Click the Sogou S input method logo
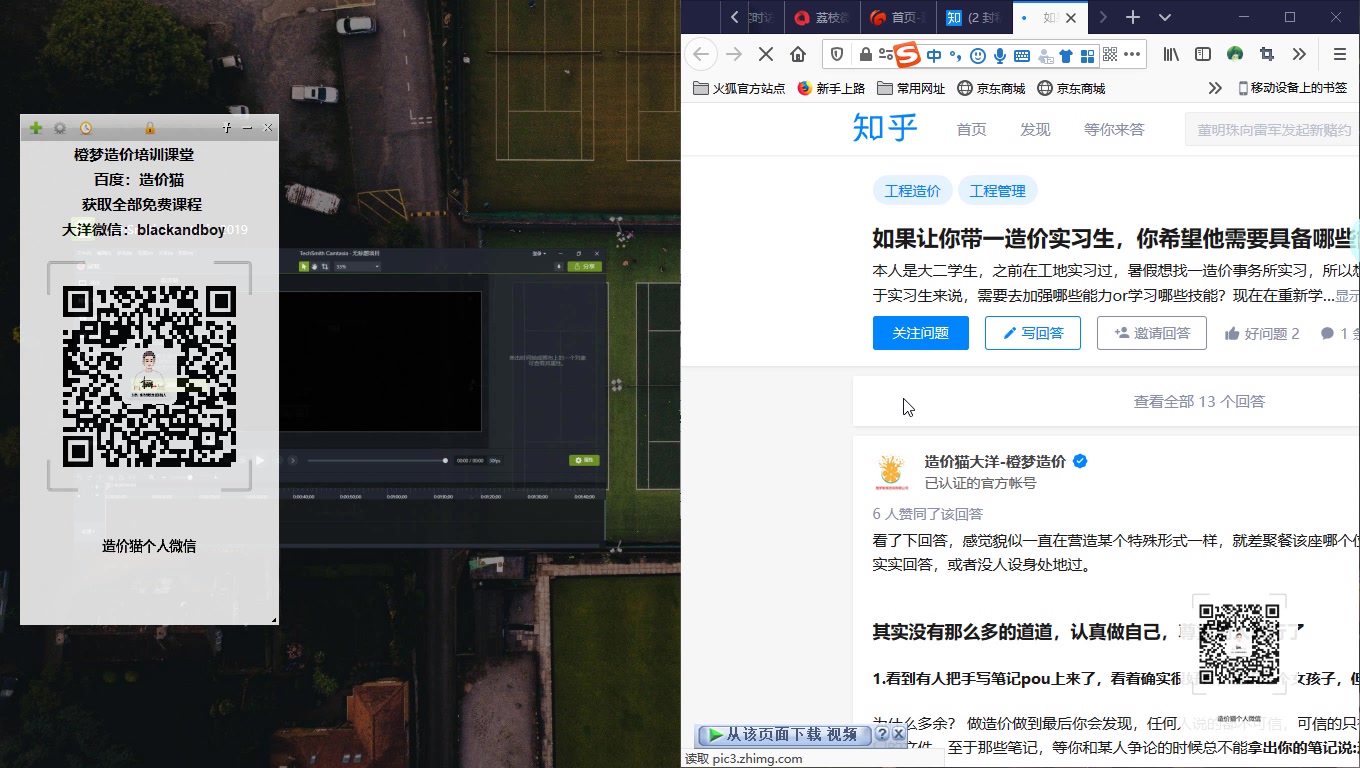The height and width of the screenshot is (768, 1360). (907, 54)
